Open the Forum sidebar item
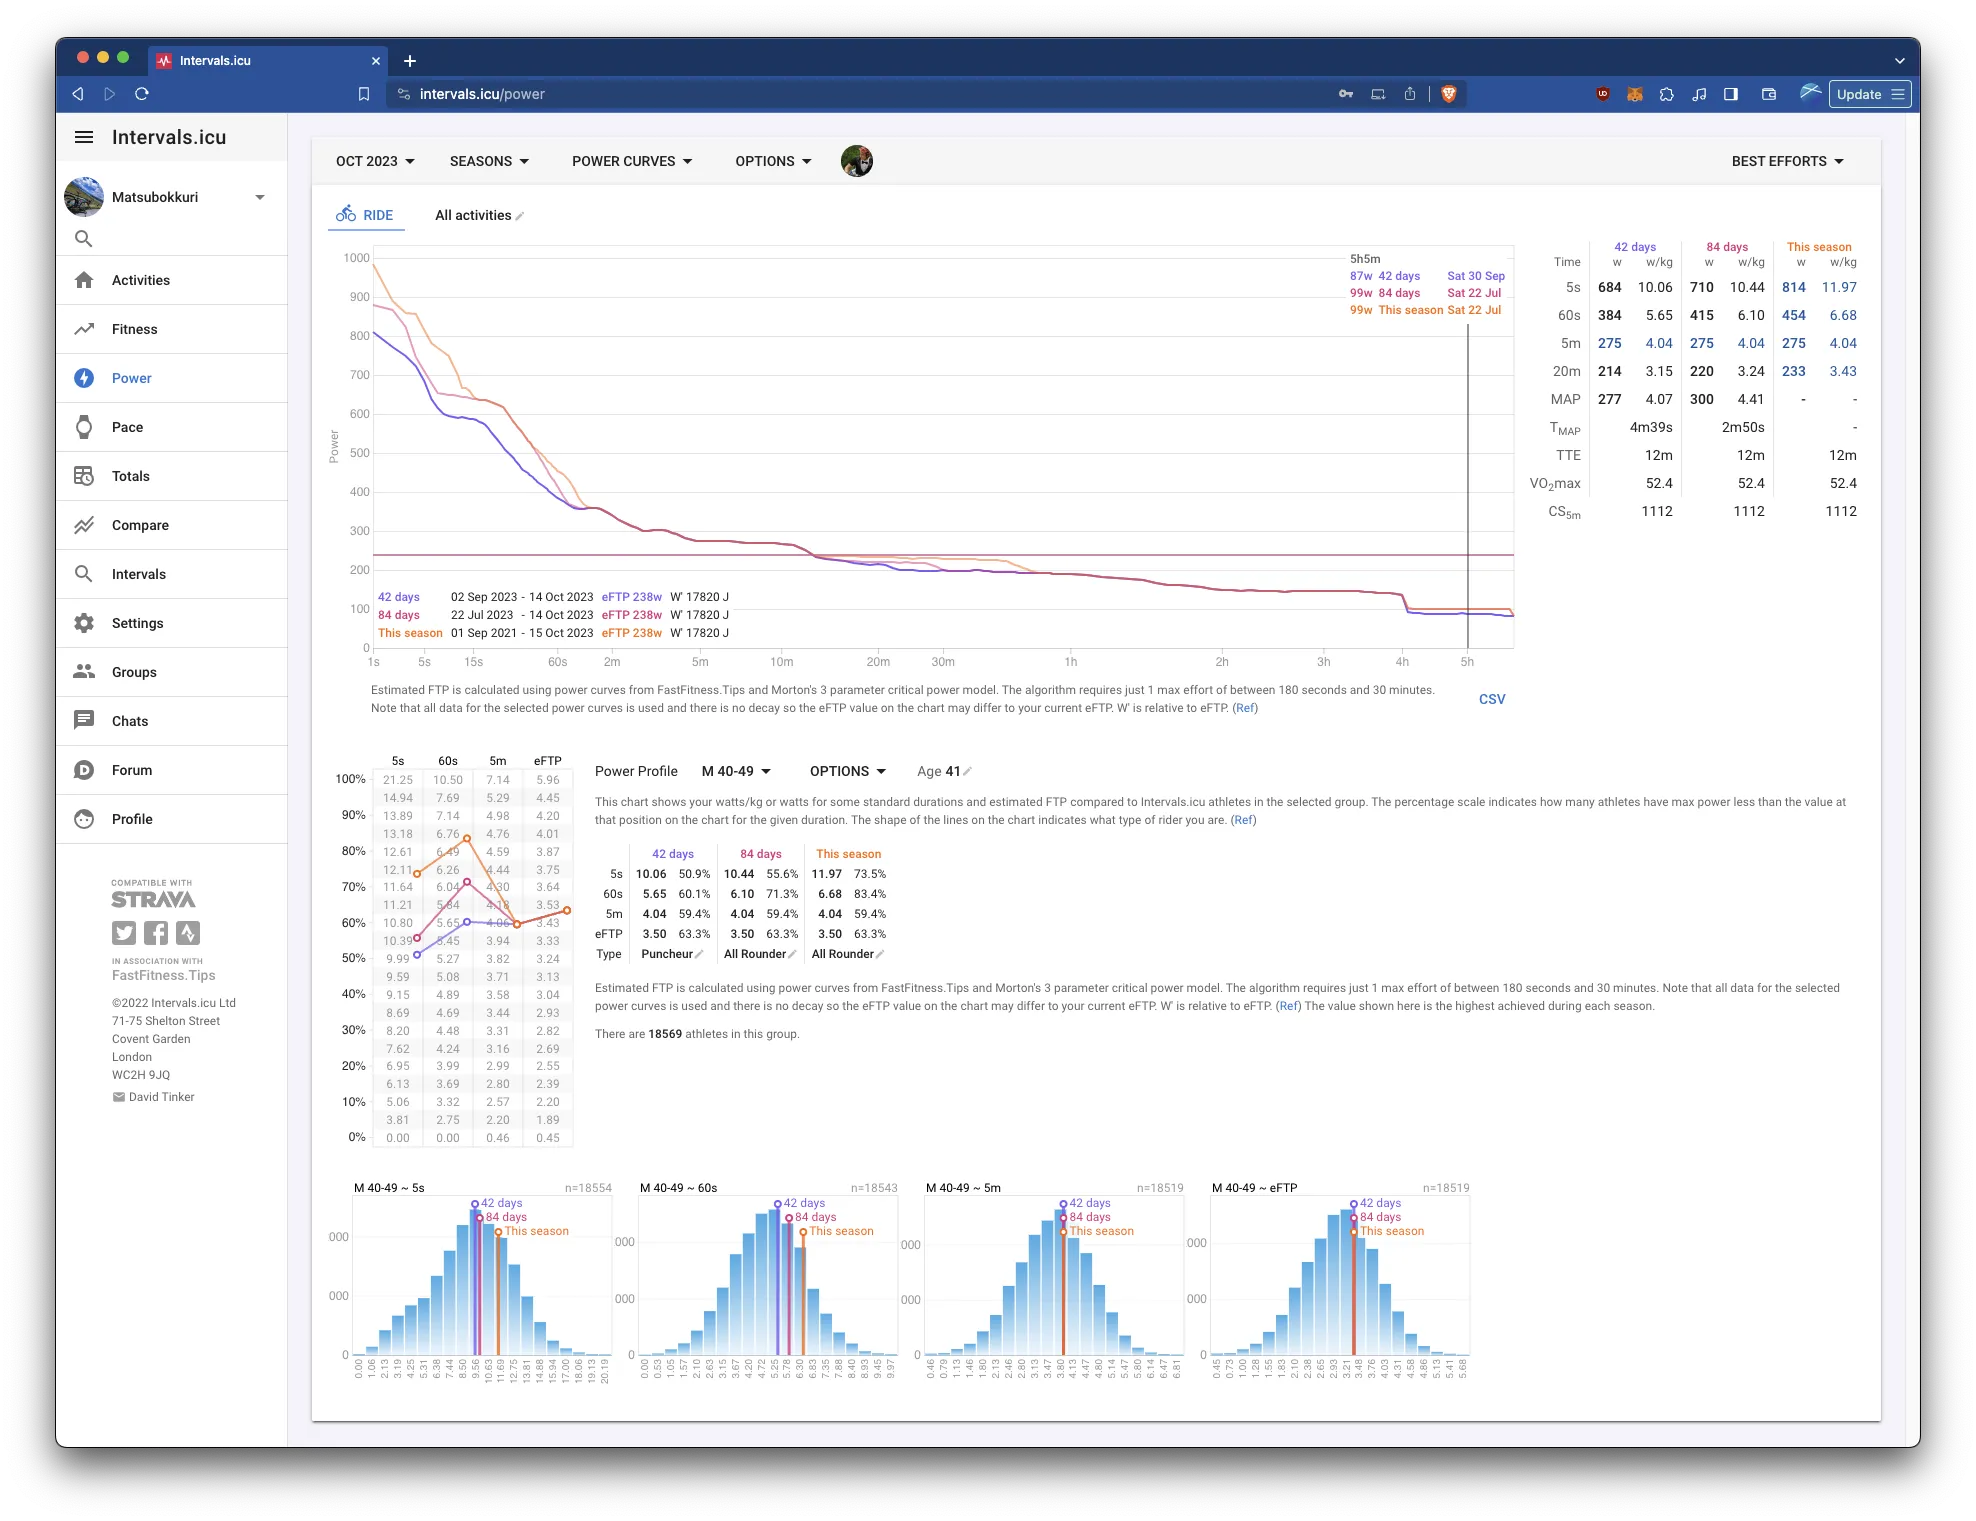Screen dimensions: 1976x1521 131,770
